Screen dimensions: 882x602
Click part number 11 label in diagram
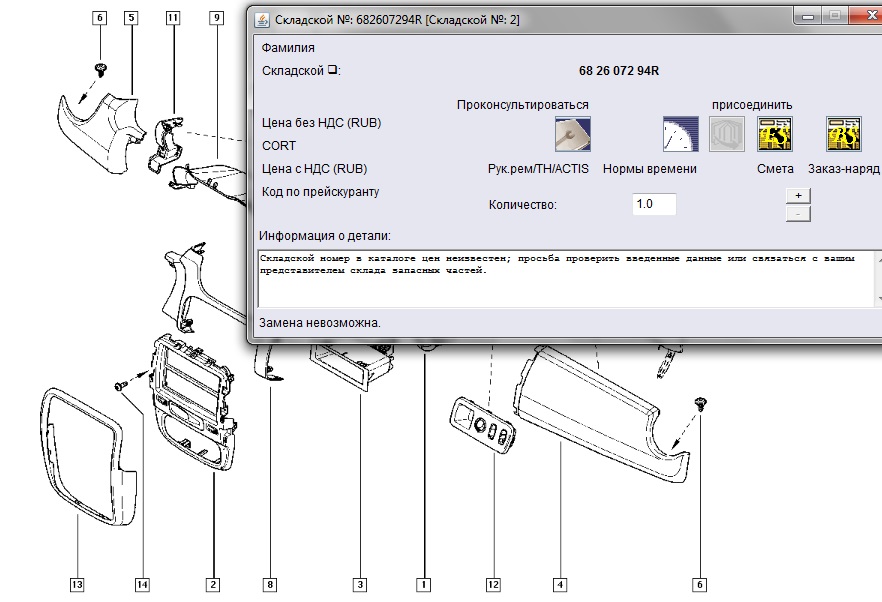[173, 18]
